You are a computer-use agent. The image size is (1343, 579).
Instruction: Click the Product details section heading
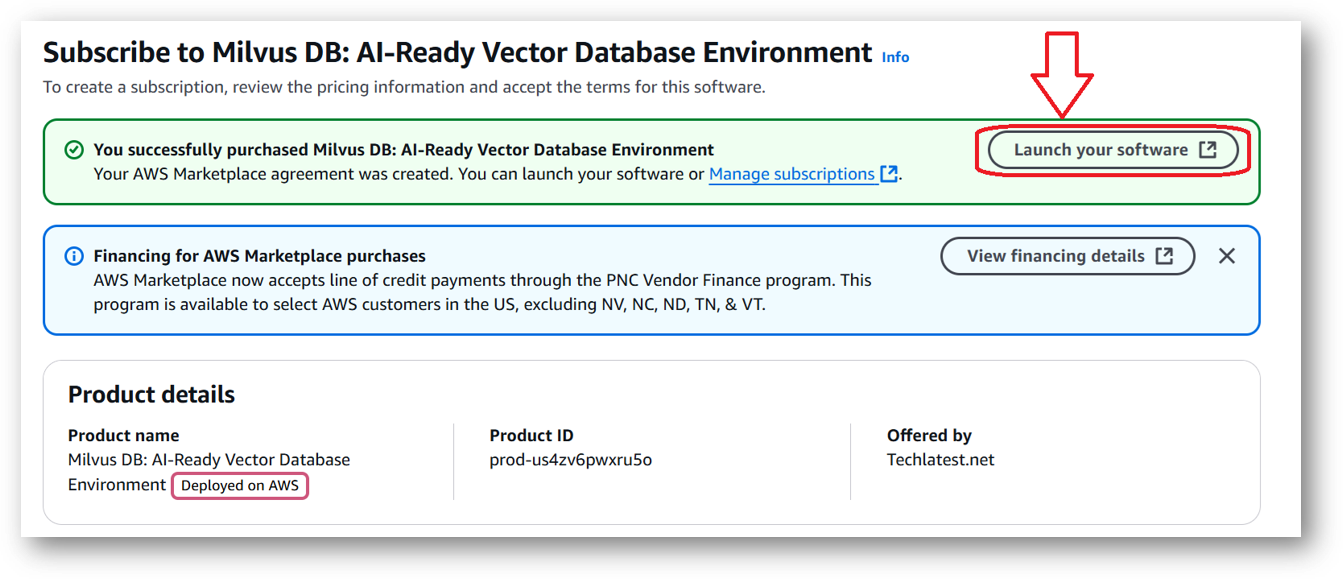[150, 394]
